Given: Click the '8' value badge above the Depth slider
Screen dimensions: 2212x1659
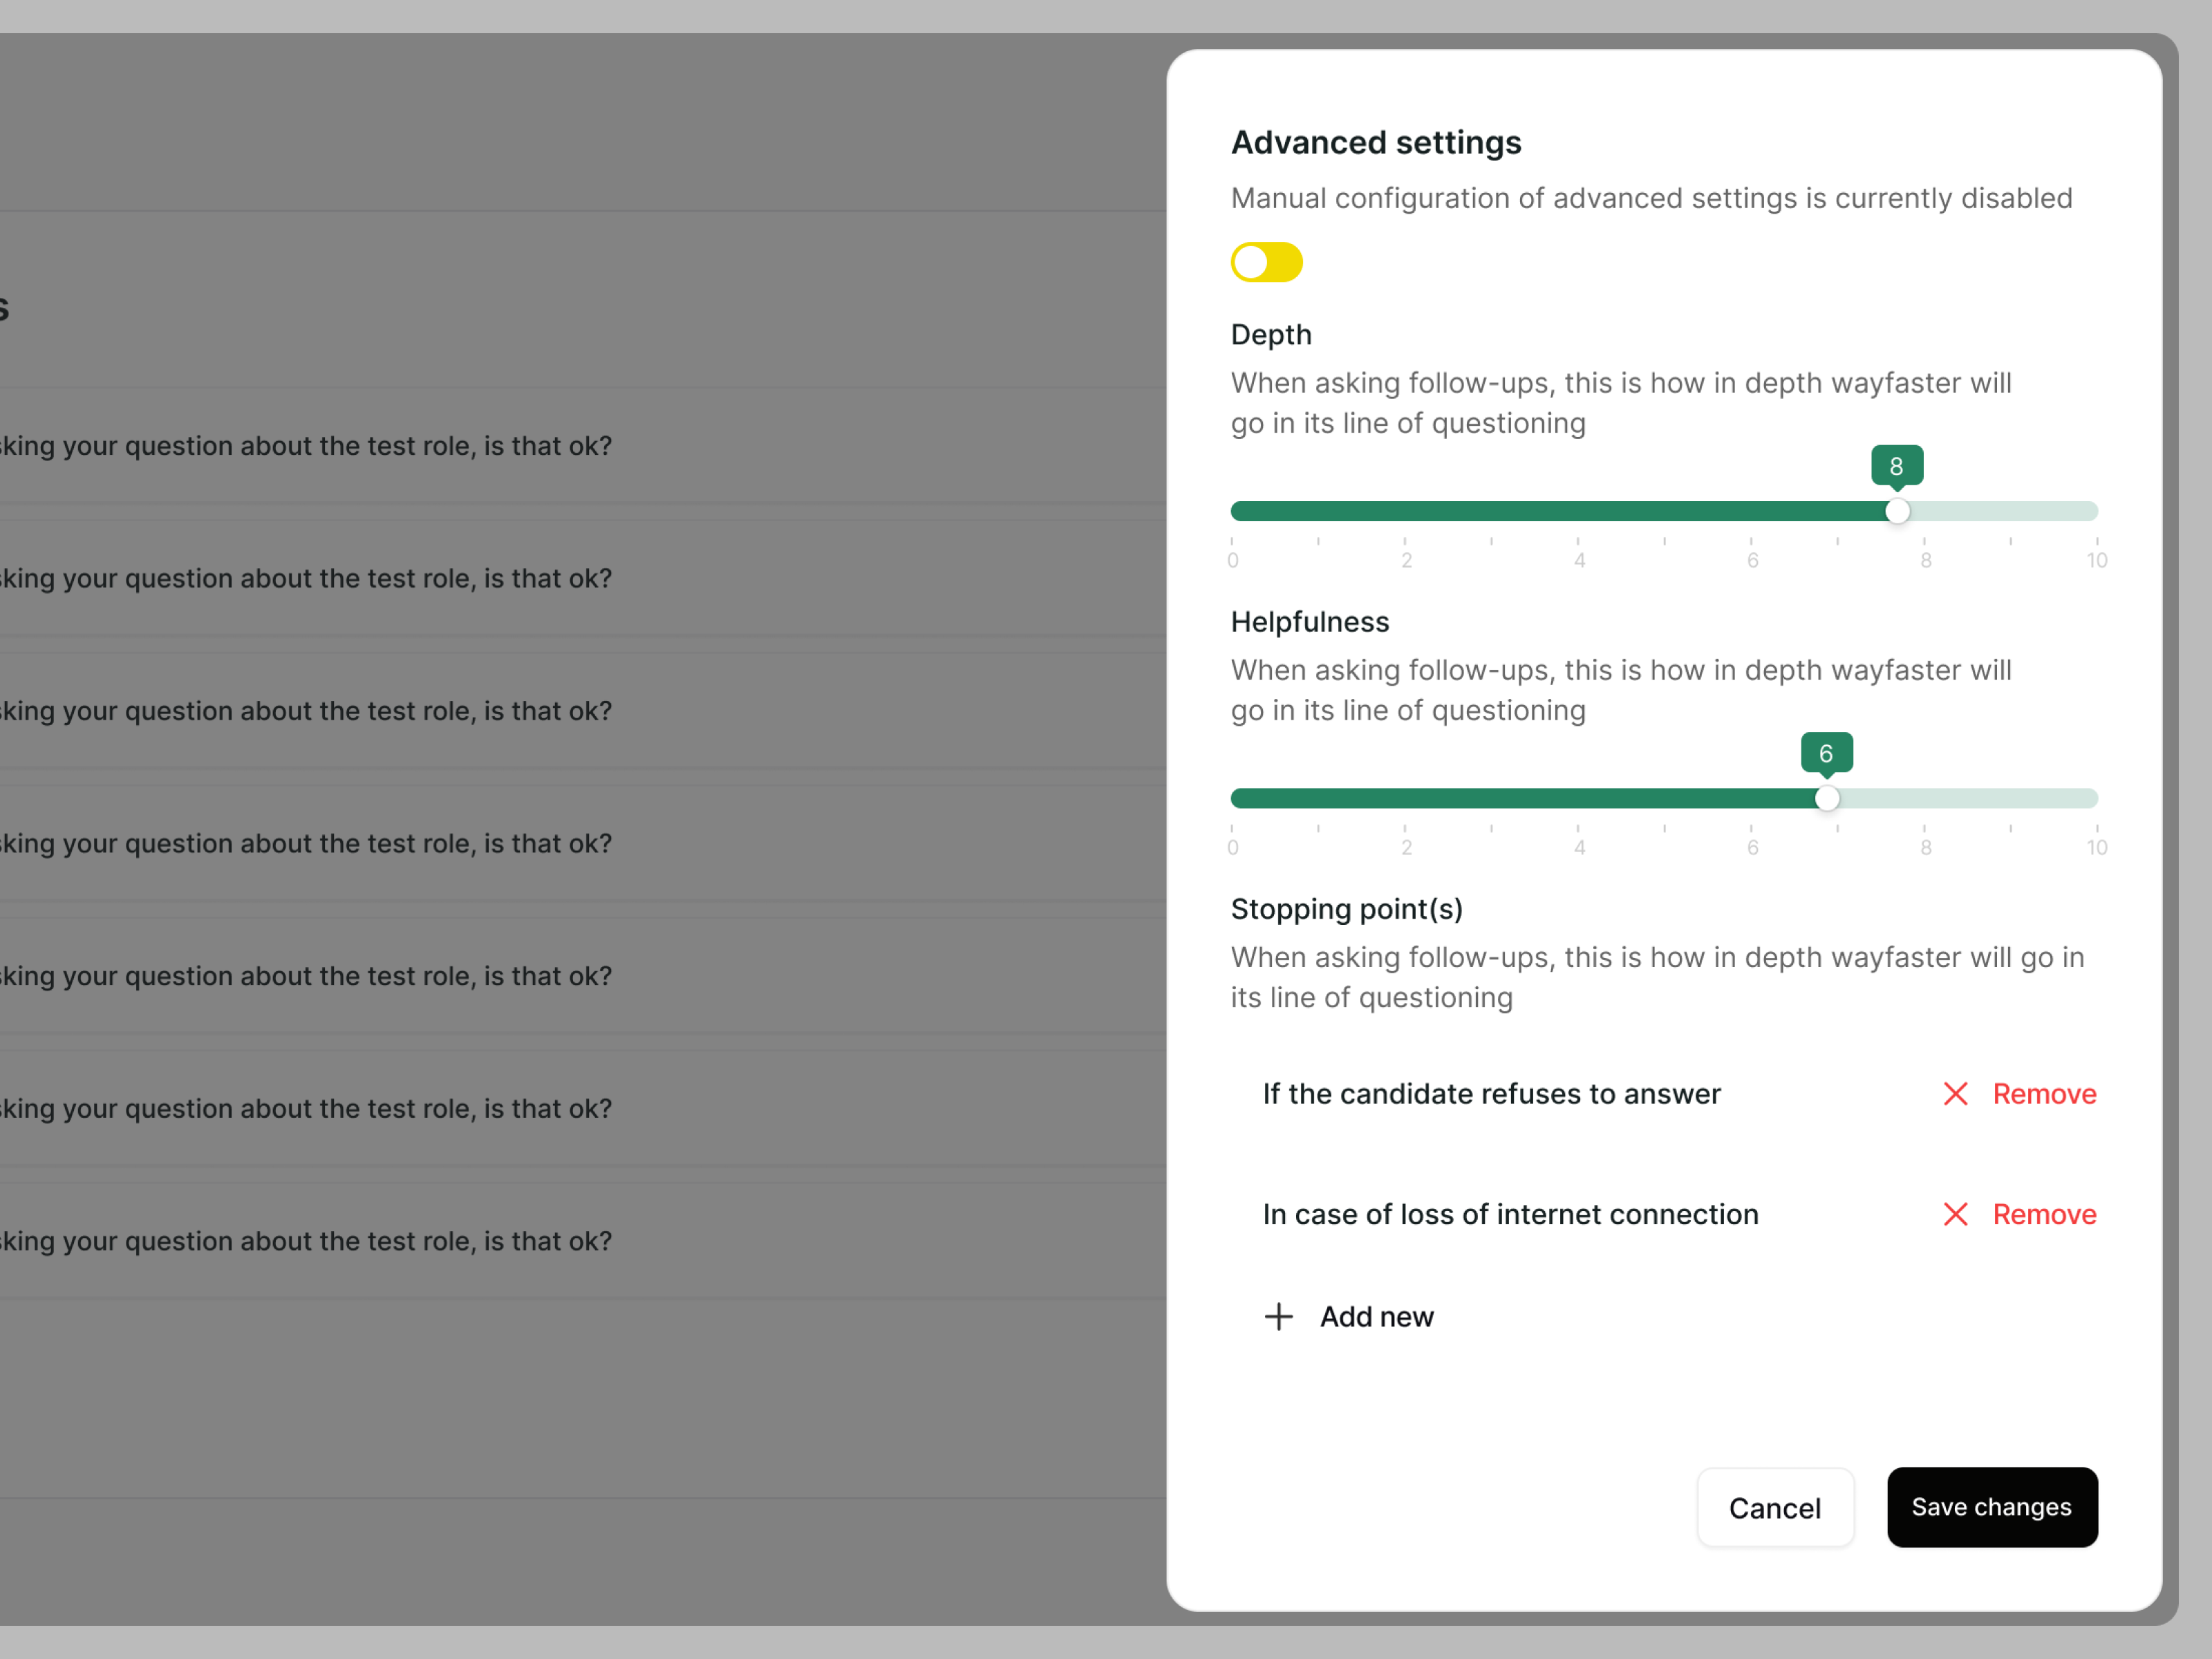Looking at the screenshot, I should (x=1897, y=464).
